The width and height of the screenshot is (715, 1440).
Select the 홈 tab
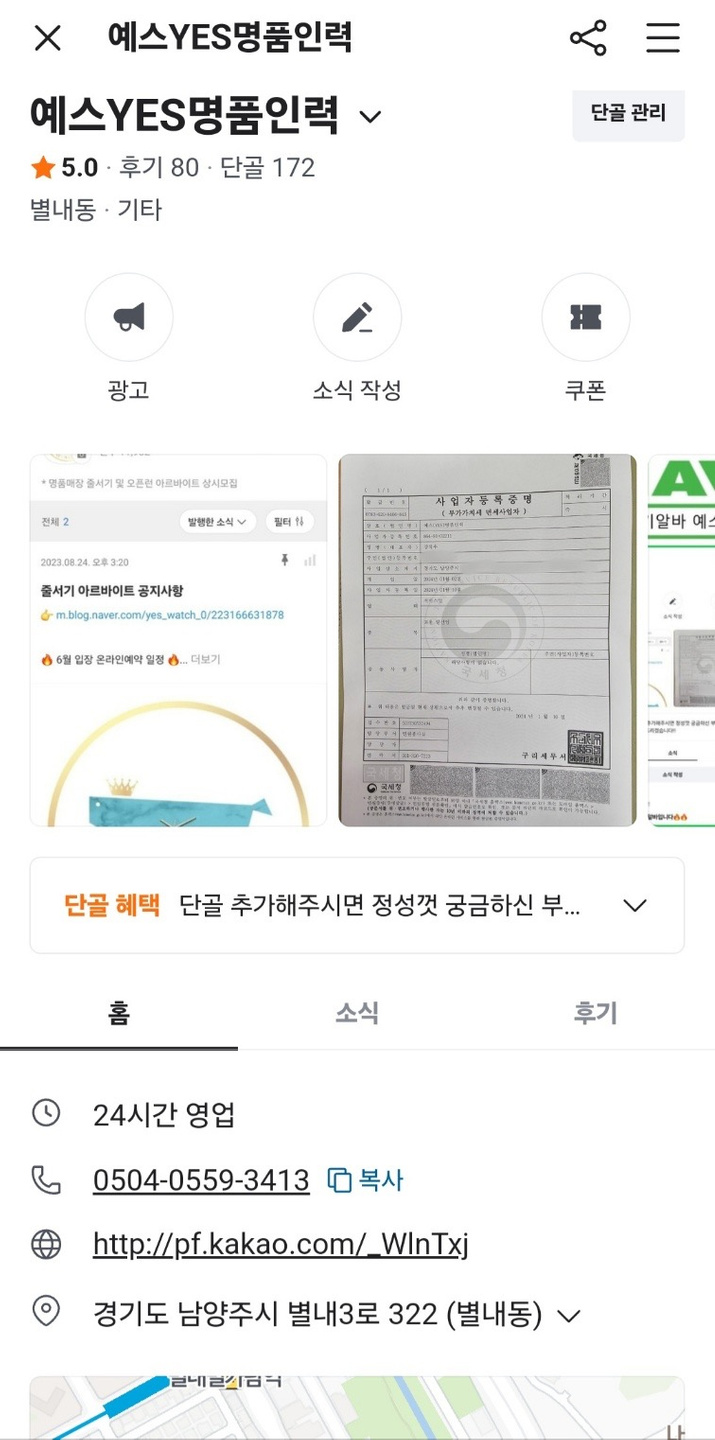coord(119,1013)
